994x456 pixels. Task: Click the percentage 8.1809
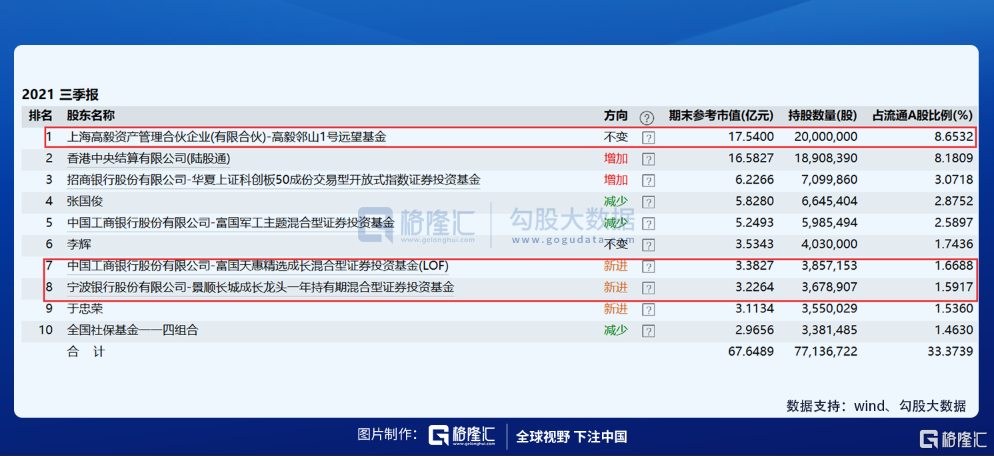click(x=952, y=159)
